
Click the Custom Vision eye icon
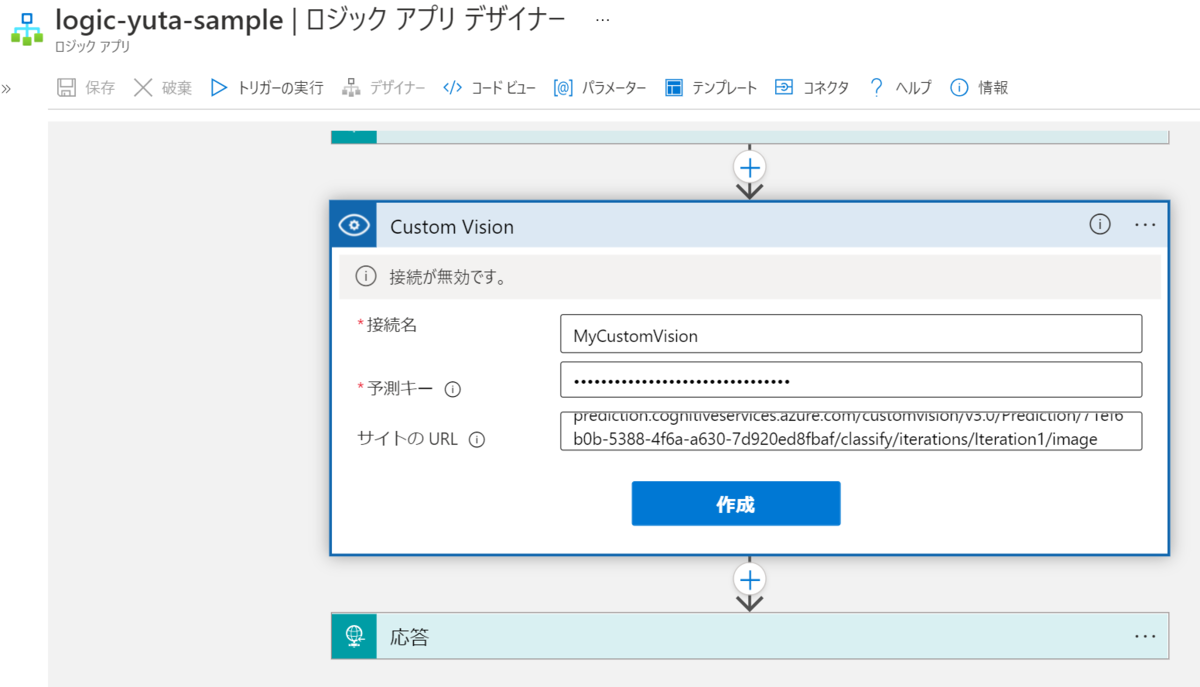coord(354,225)
